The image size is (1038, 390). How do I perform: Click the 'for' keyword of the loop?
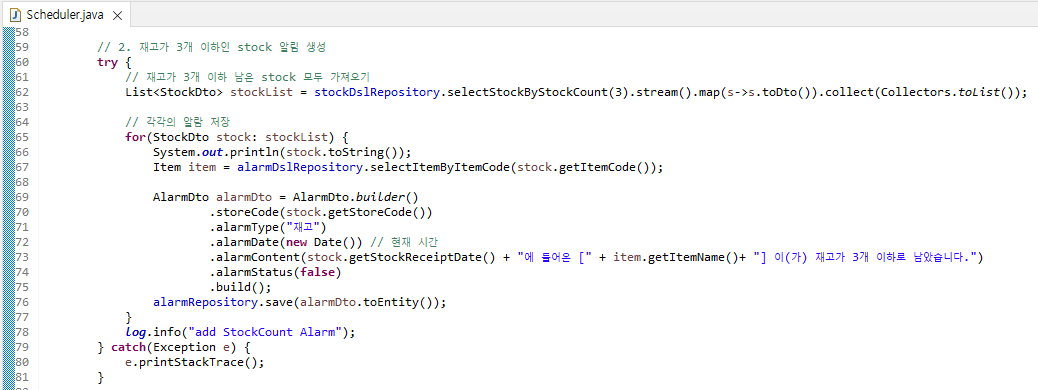(x=135, y=137)
